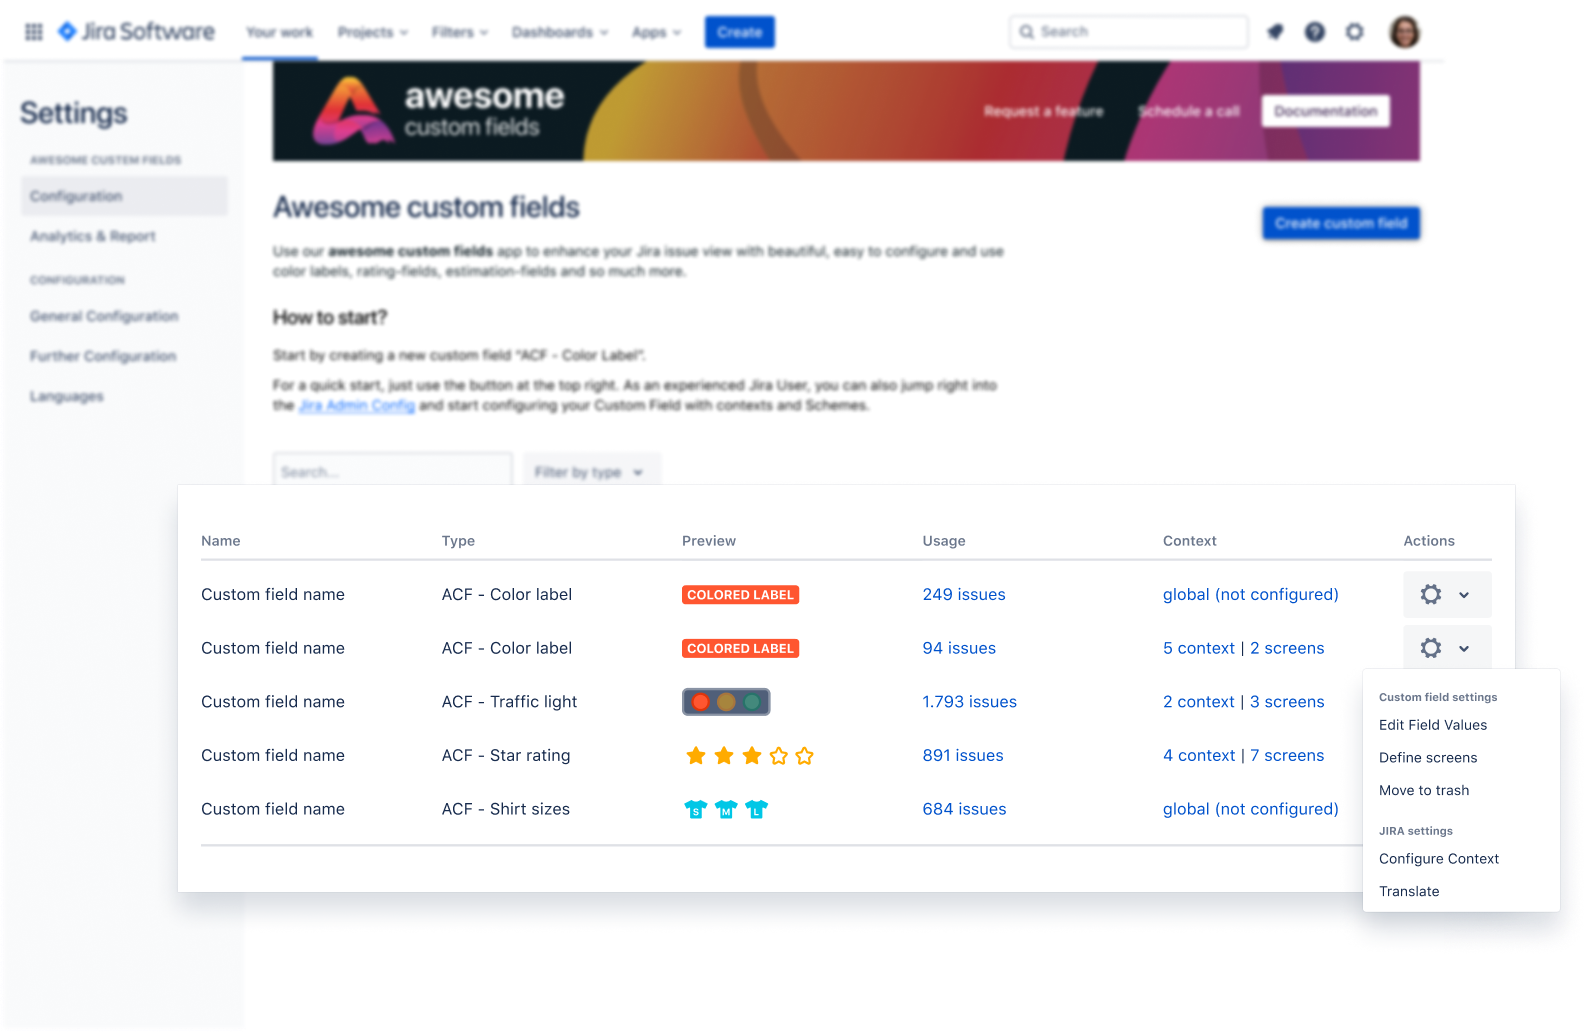Screen dimensions: 1588x1032
Task: Click the custom fields search input
Action: click(393, 471)
